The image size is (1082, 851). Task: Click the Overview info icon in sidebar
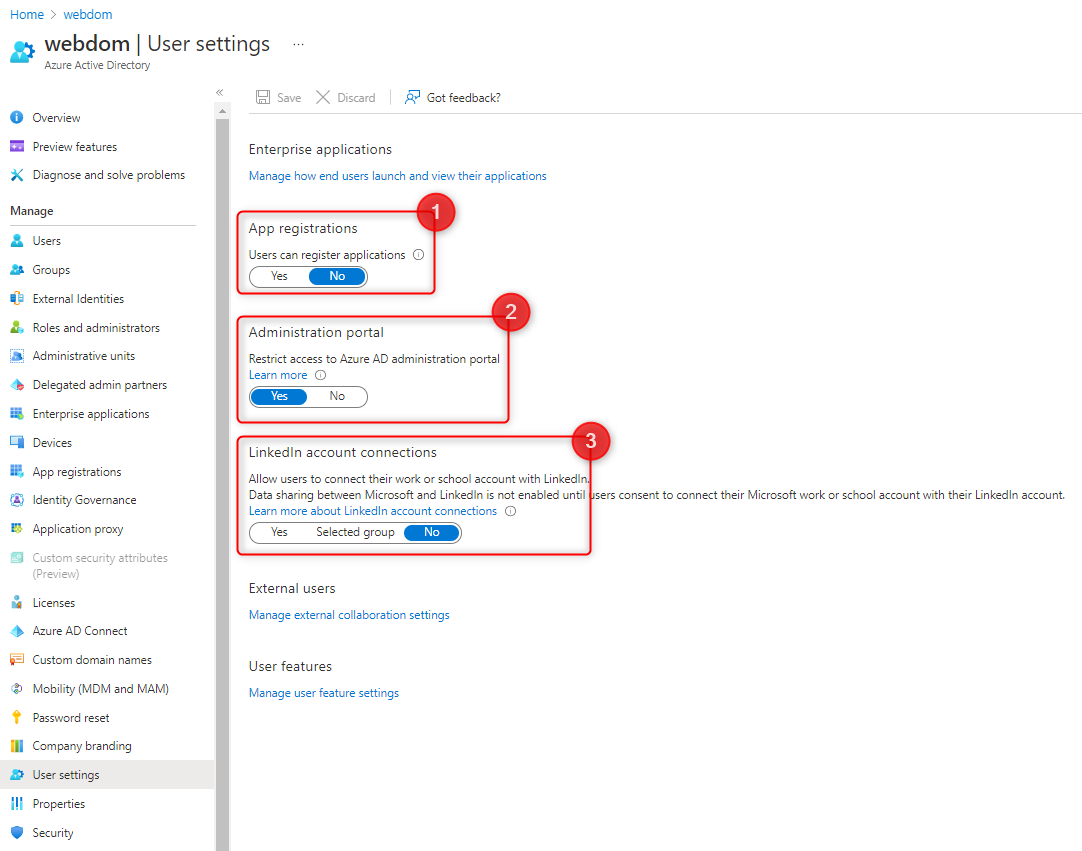click(17, 117)
